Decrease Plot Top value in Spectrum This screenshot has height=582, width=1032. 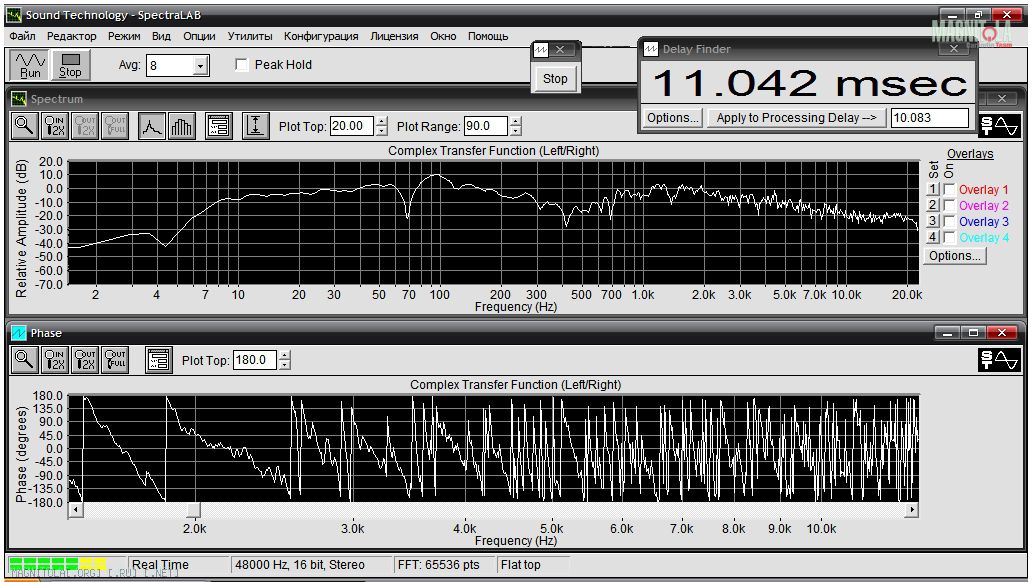click(x=381, y=130)
